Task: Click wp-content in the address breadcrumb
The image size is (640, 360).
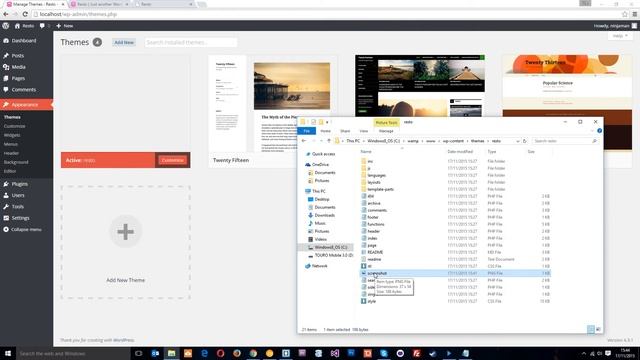Action: 453,141
